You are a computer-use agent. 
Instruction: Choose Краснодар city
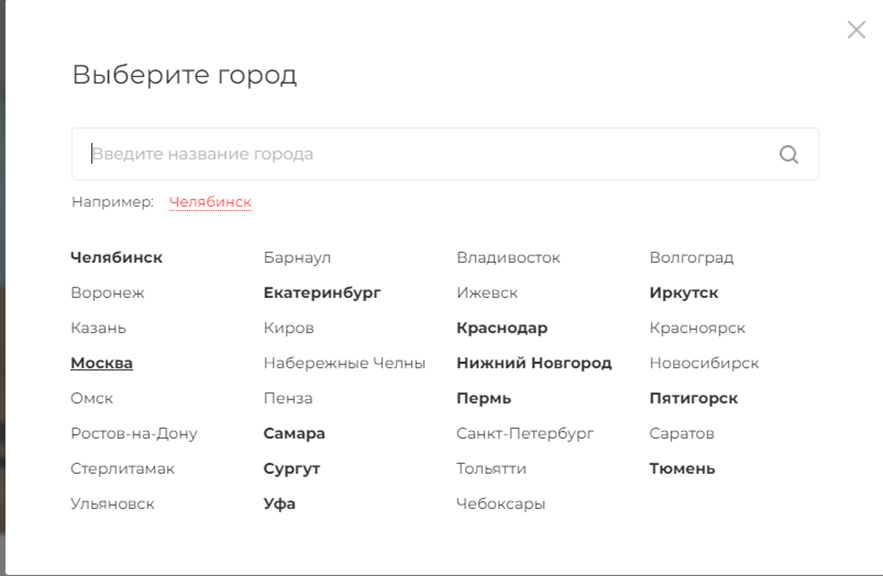502,328
